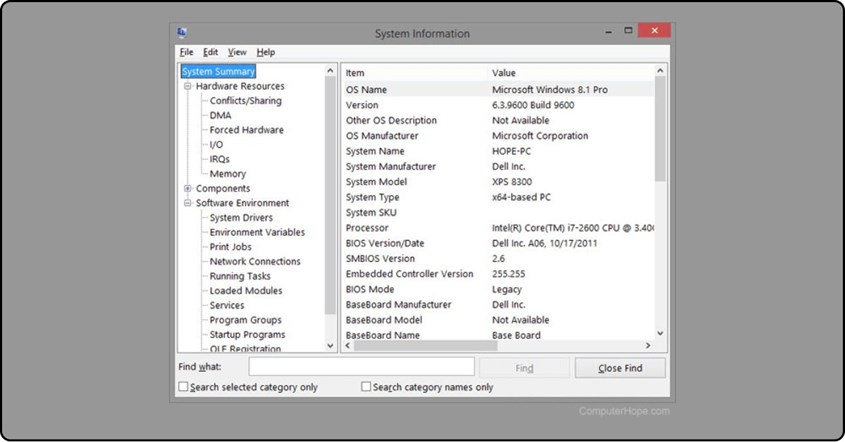Select Forced Hardware item

[x=246, y=130]
